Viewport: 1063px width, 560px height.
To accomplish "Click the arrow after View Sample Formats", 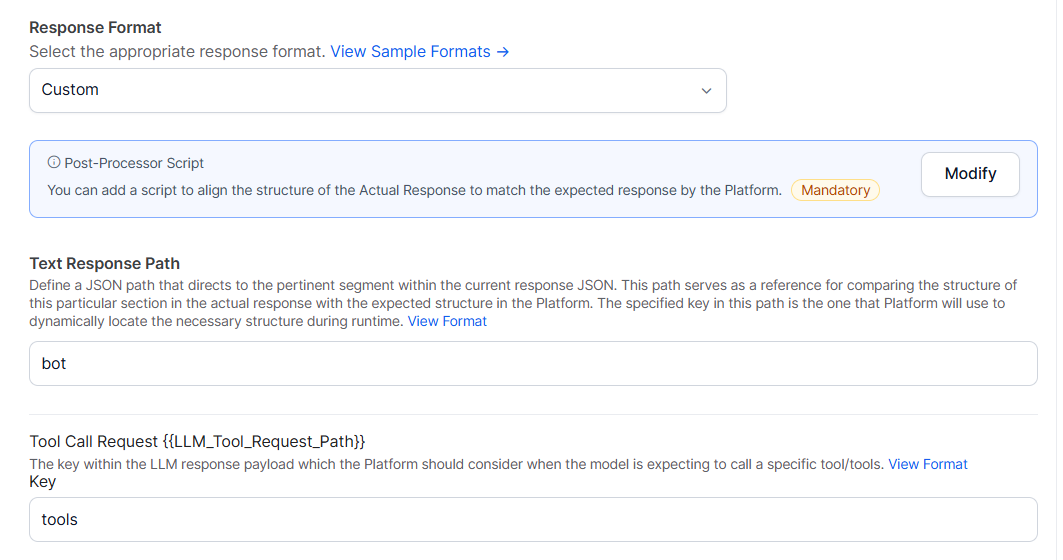I will pyautogui.click(x=503, y=51).
